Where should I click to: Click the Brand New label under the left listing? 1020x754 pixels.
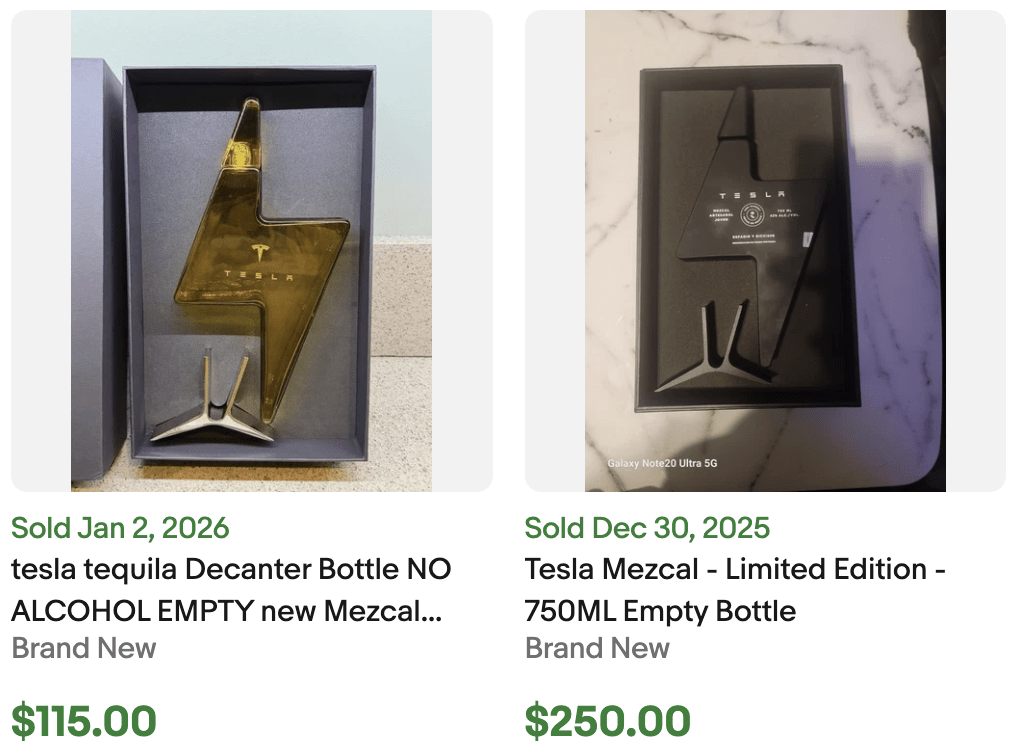pos(83,648)
